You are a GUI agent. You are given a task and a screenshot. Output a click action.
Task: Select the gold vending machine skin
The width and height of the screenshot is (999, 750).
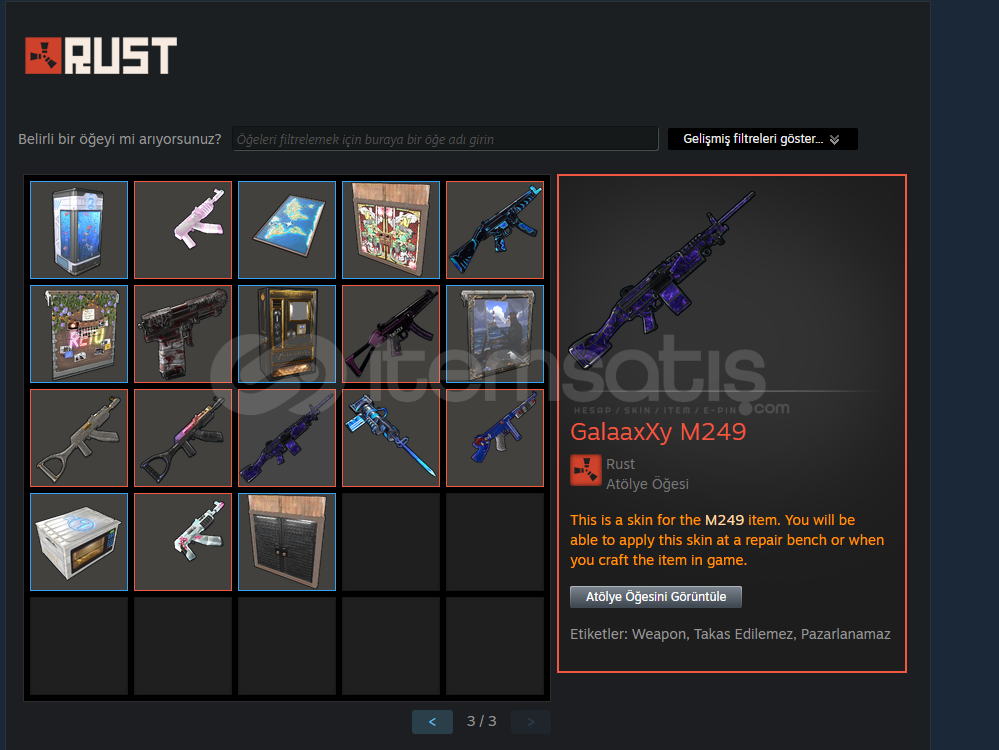[287, 334]
